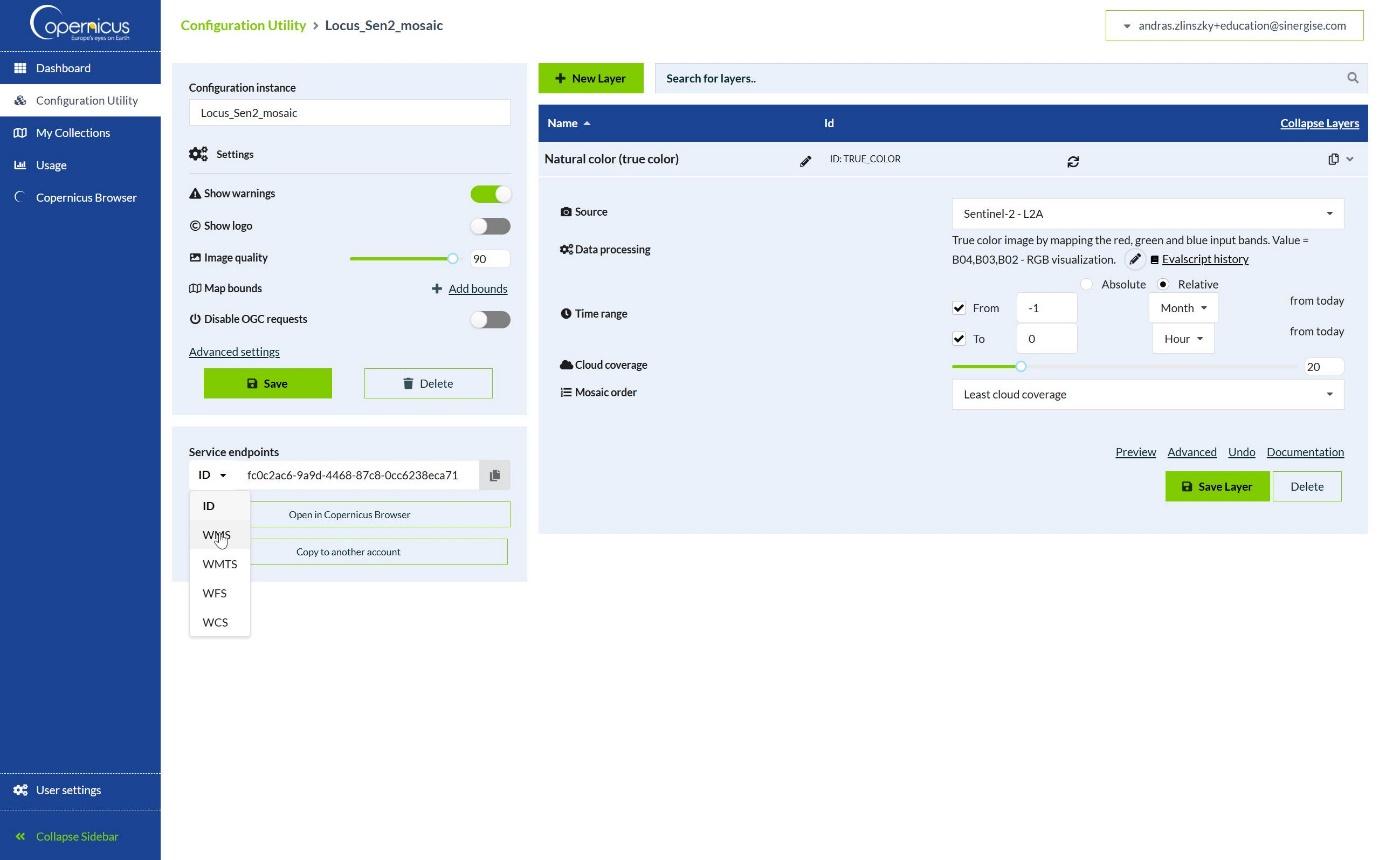Select ID in endpoint list
Image resolution: width=1379 pixels, height=860 pixels.
point(219,506)
